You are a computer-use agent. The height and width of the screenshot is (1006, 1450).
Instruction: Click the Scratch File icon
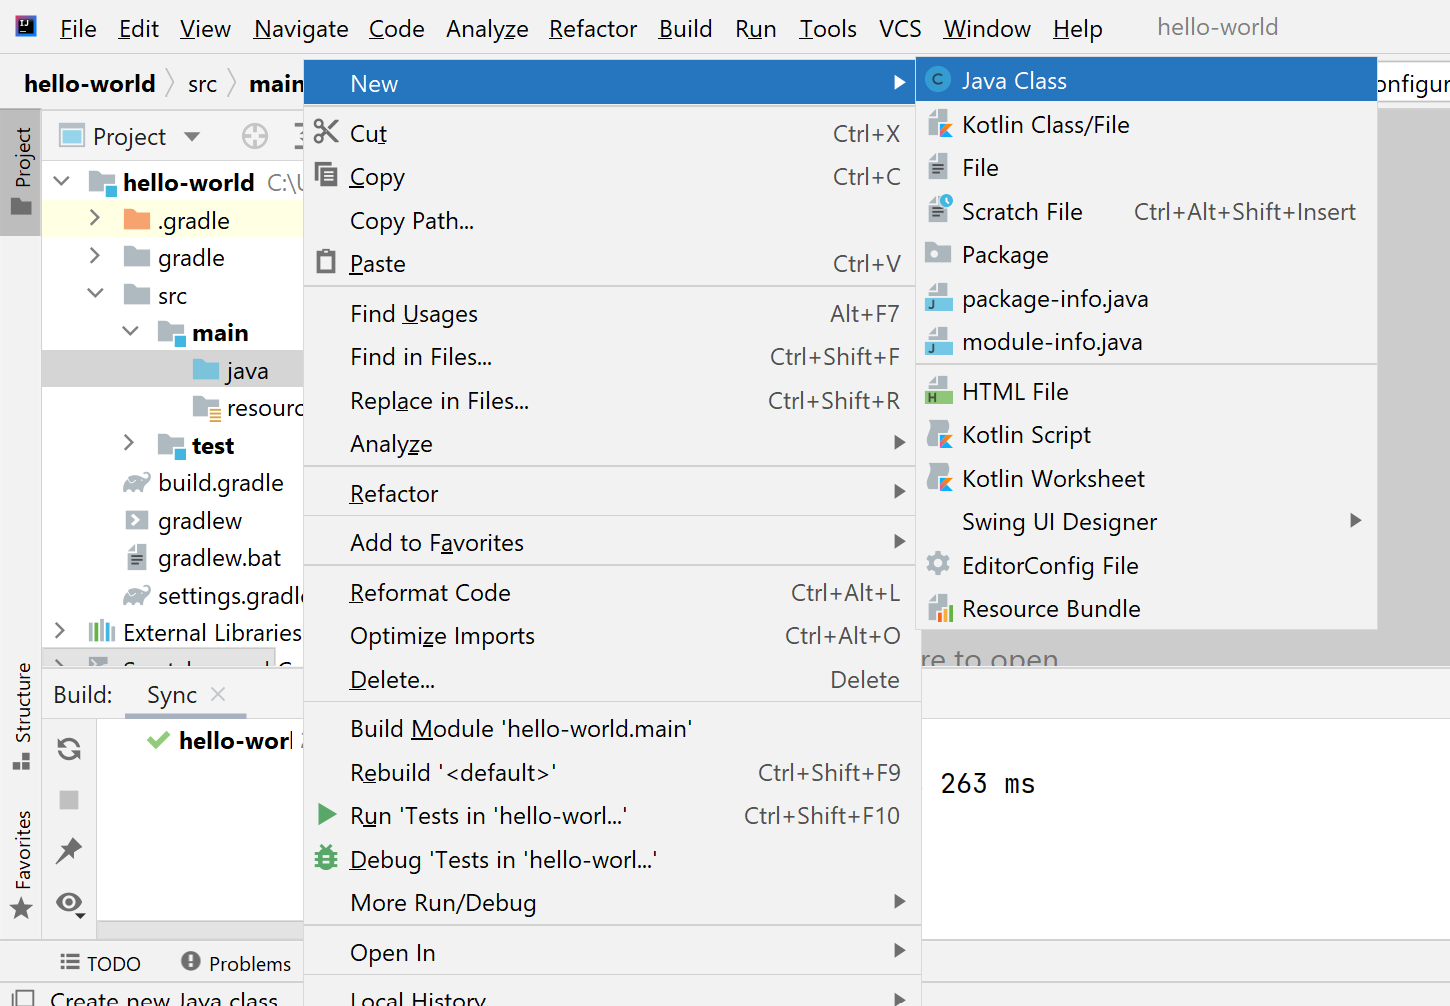[938, 210]
